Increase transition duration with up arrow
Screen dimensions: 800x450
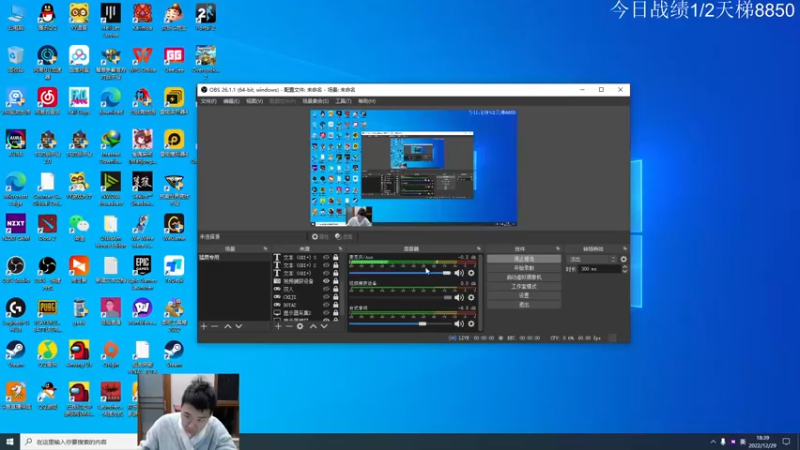624,267
